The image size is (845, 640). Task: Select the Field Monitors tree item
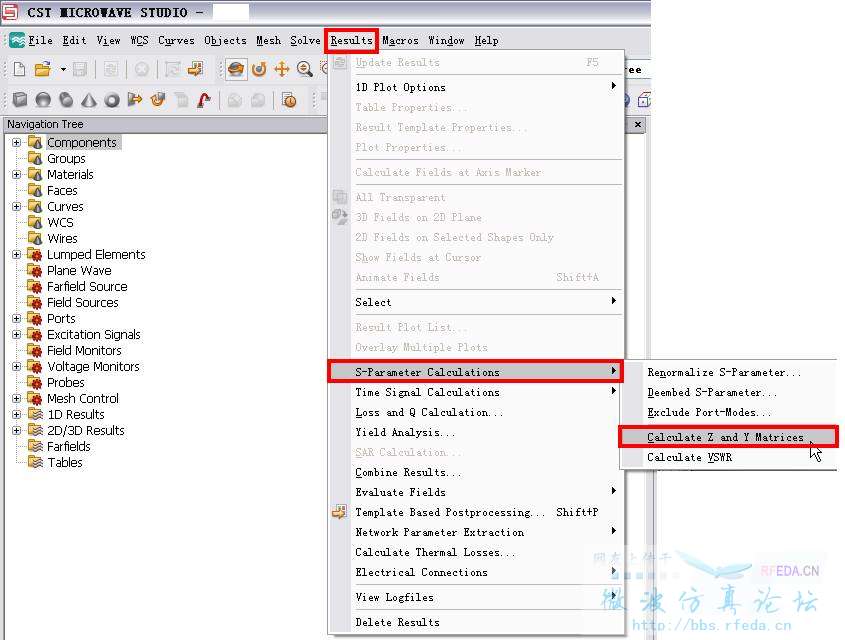point(84,351)
